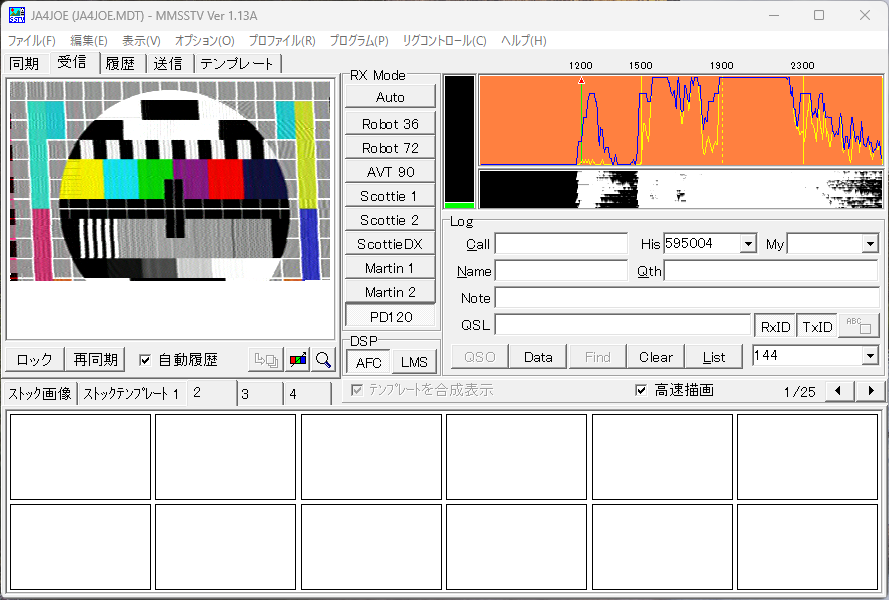Screen dimensions: 889x600
Task: Open the 144 band dropdown
Action: click(870, 356)
